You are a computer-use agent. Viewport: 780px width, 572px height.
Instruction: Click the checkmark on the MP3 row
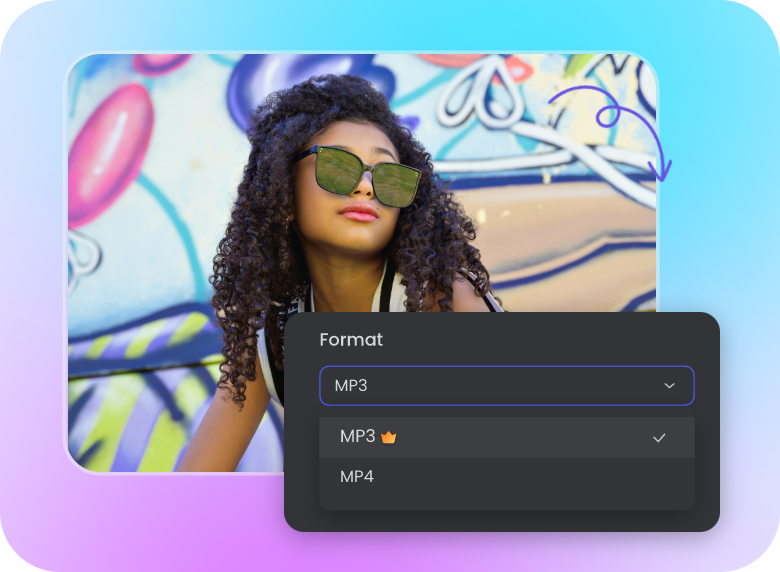pyautogui.click(x=659, y=438)
